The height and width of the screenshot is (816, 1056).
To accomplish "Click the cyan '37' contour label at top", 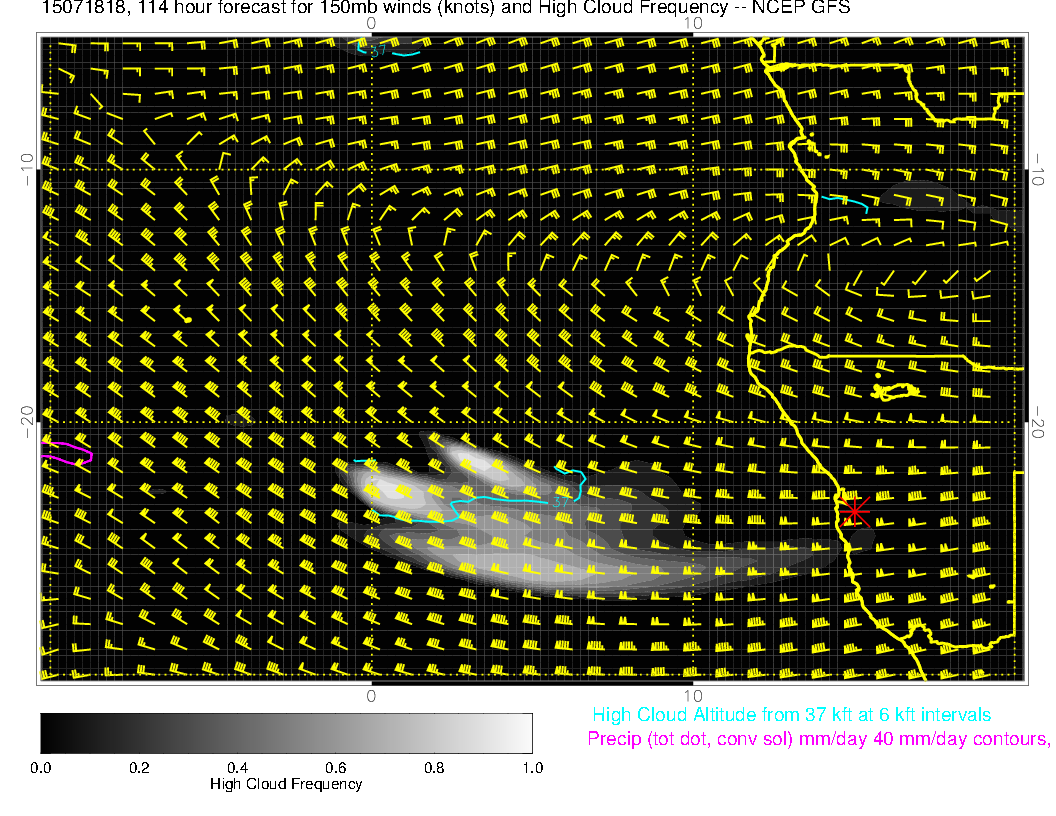I will point(378,49).
